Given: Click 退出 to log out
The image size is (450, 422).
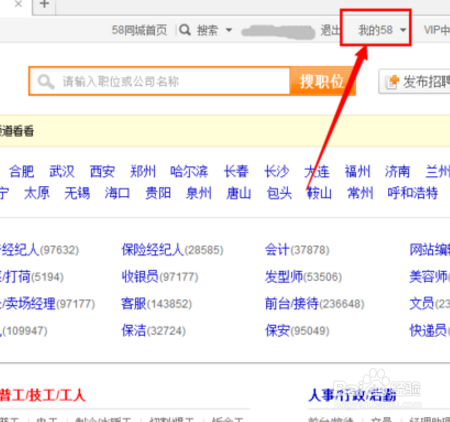Looking at the screenshot, I should click(330, 30).
